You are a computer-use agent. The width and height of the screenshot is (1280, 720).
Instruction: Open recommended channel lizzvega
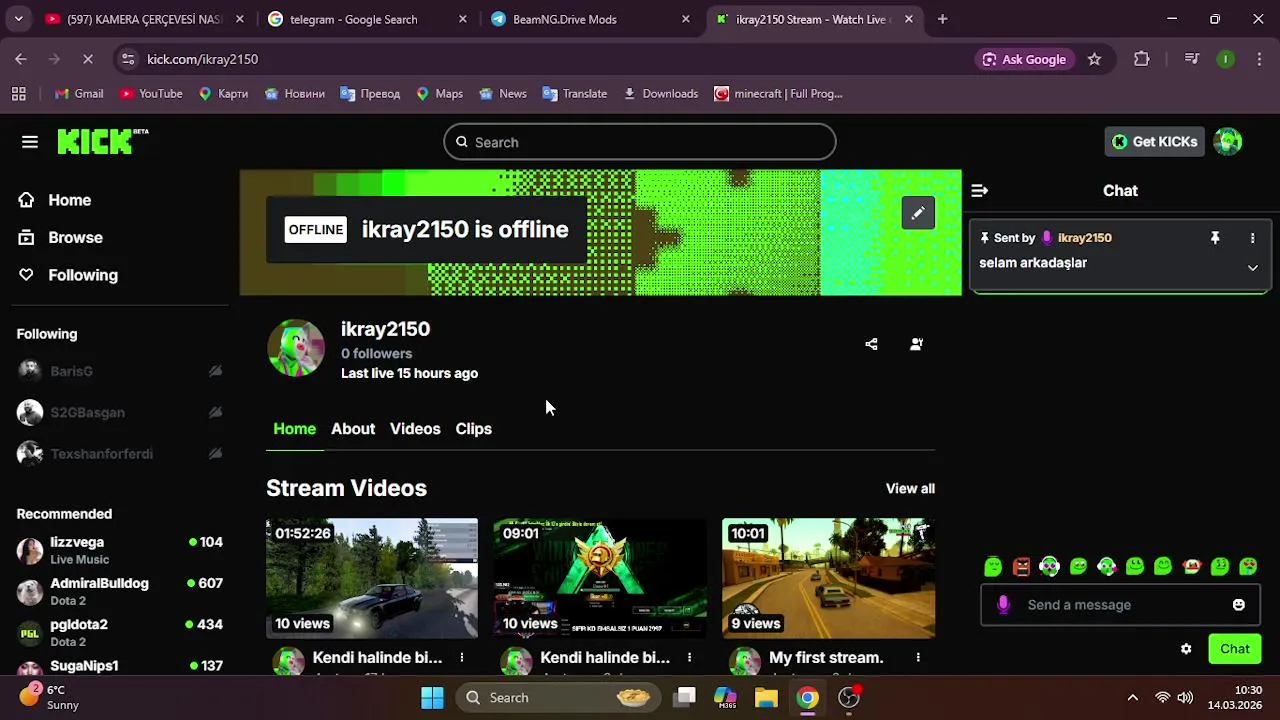point(120,550)
